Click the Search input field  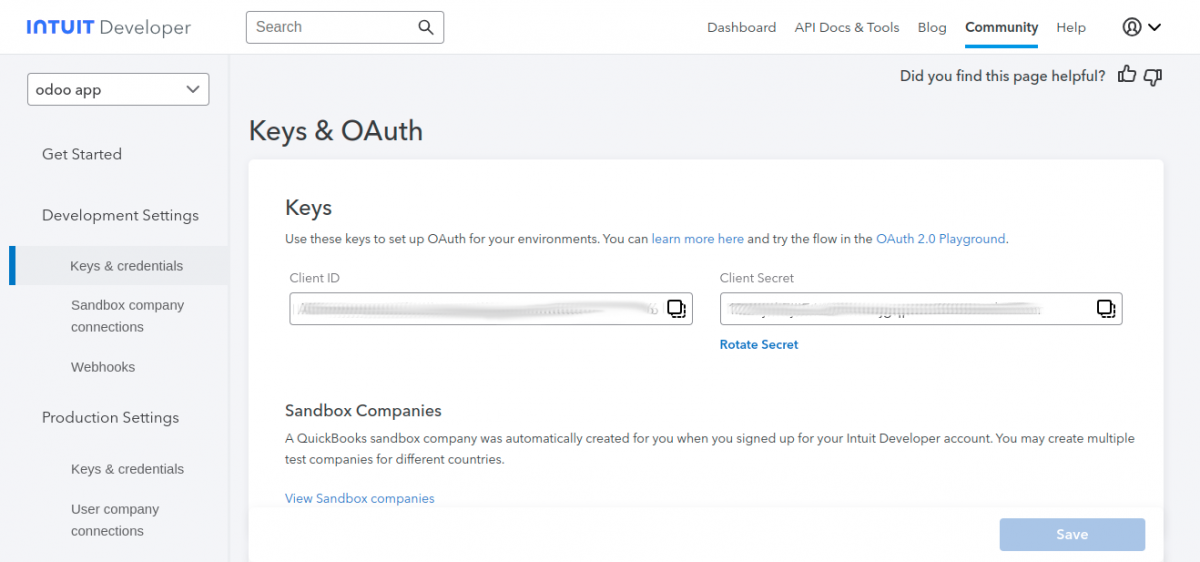tap(345, 27)
